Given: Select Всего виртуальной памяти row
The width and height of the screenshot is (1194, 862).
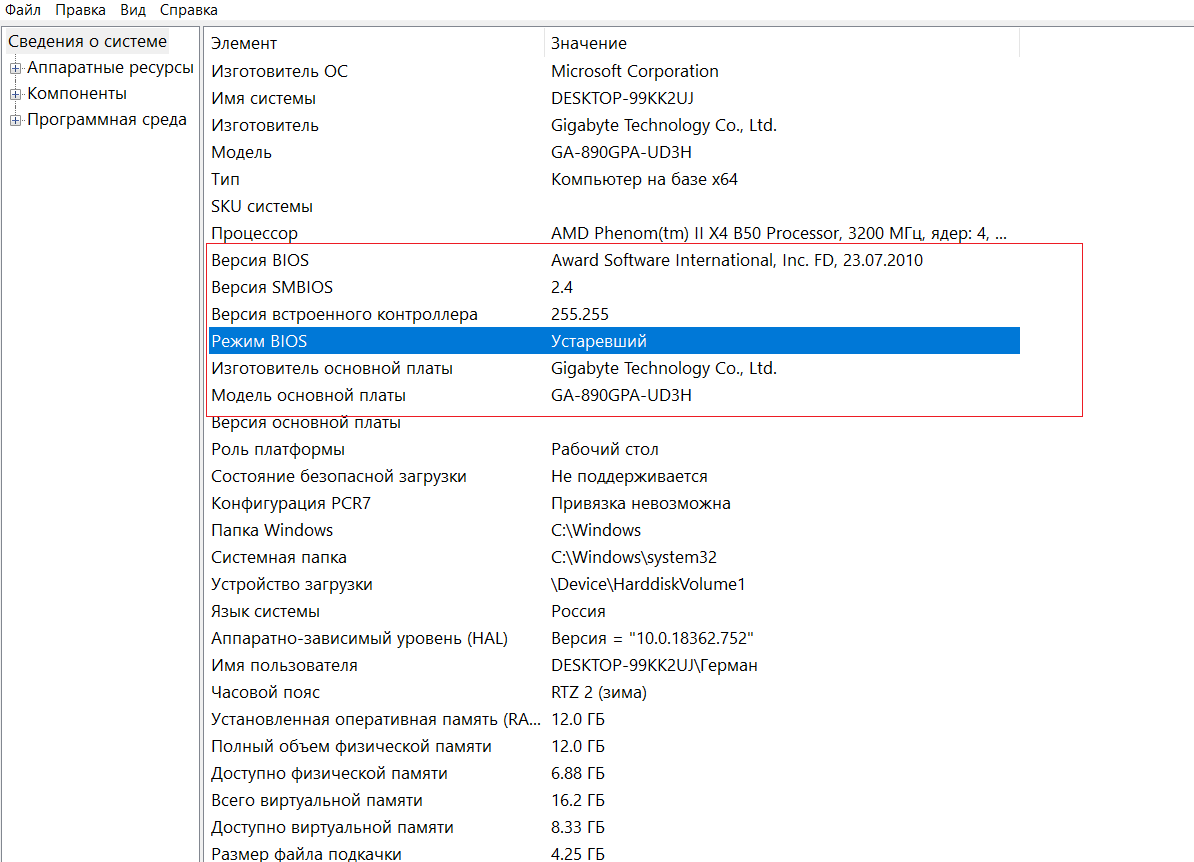Looking at the screenshot, I should pos(614,801).
